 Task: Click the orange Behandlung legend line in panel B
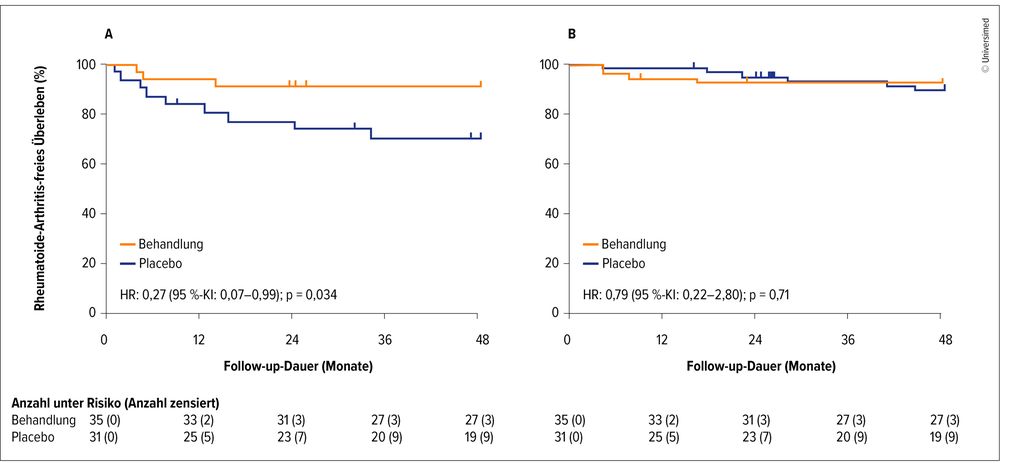pyautogui.click(x=591, y=243)
